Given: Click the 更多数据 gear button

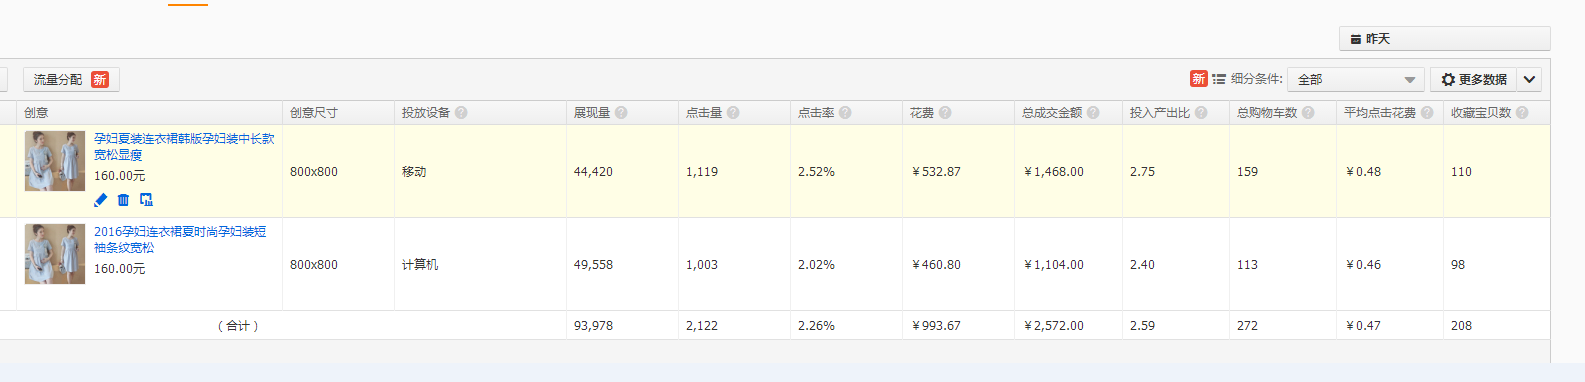Looking at the screenshot, I should coord(1474,80).
